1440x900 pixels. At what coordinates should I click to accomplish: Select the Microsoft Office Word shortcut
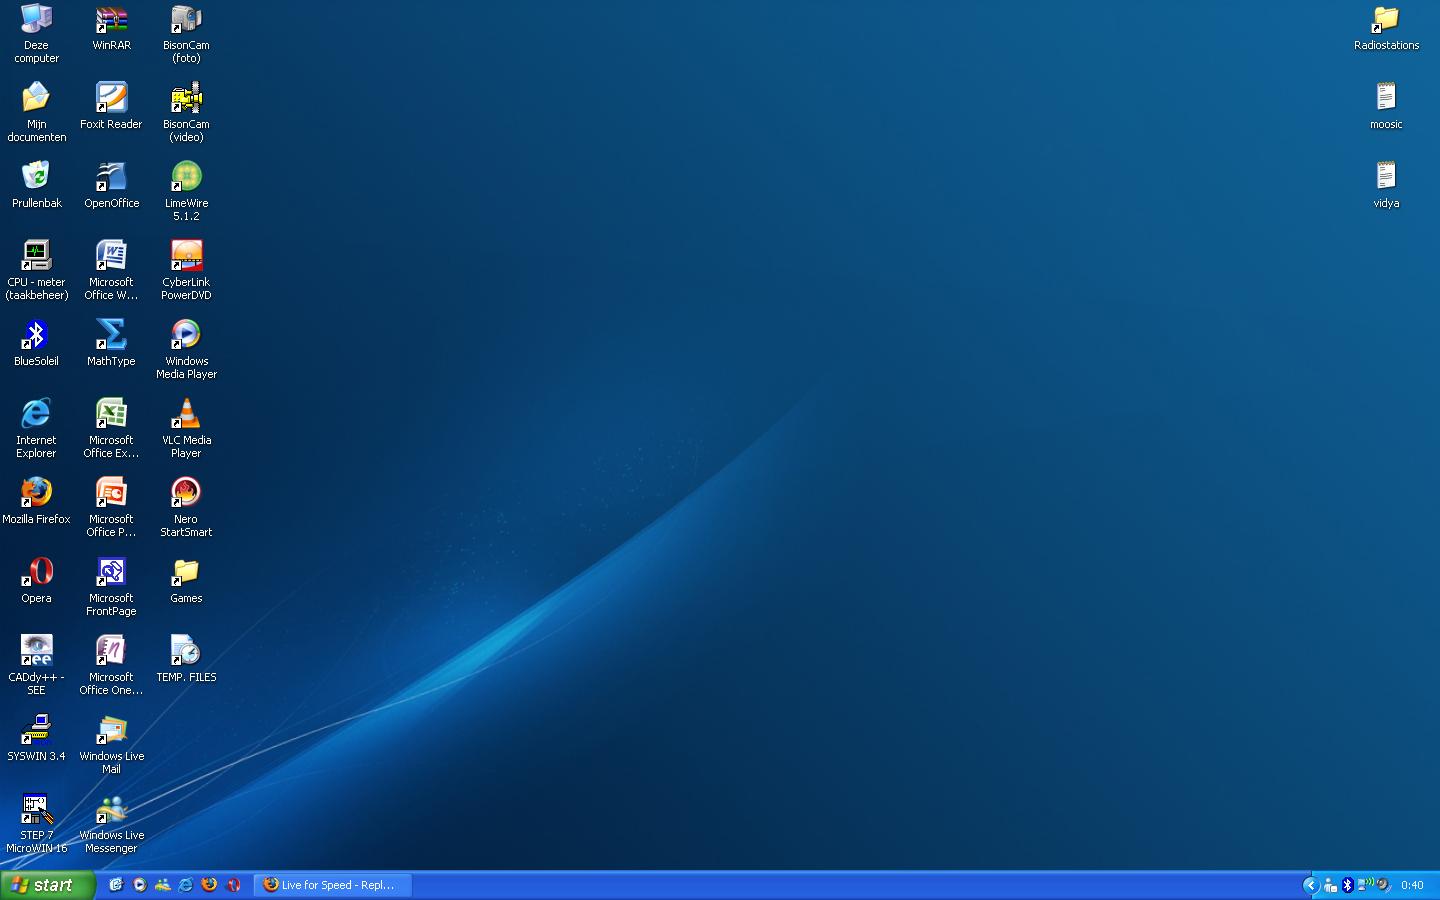coord(111,270)
